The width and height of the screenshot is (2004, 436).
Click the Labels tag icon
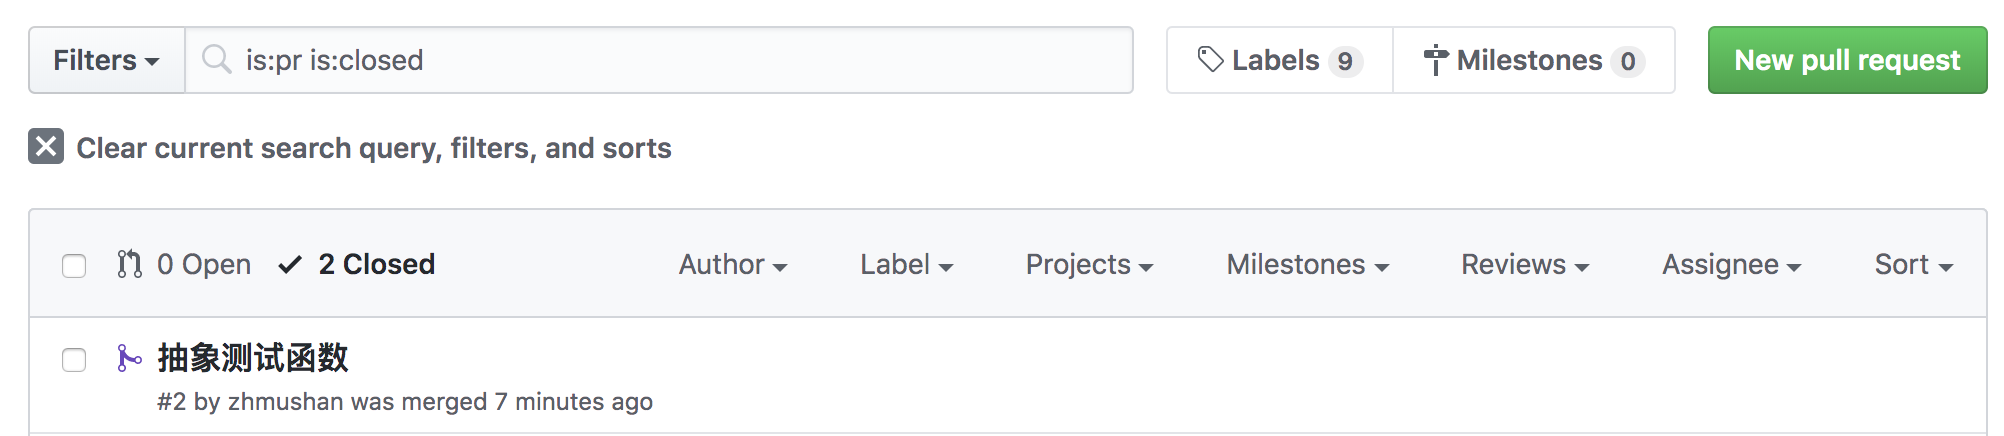point(1210,60)
